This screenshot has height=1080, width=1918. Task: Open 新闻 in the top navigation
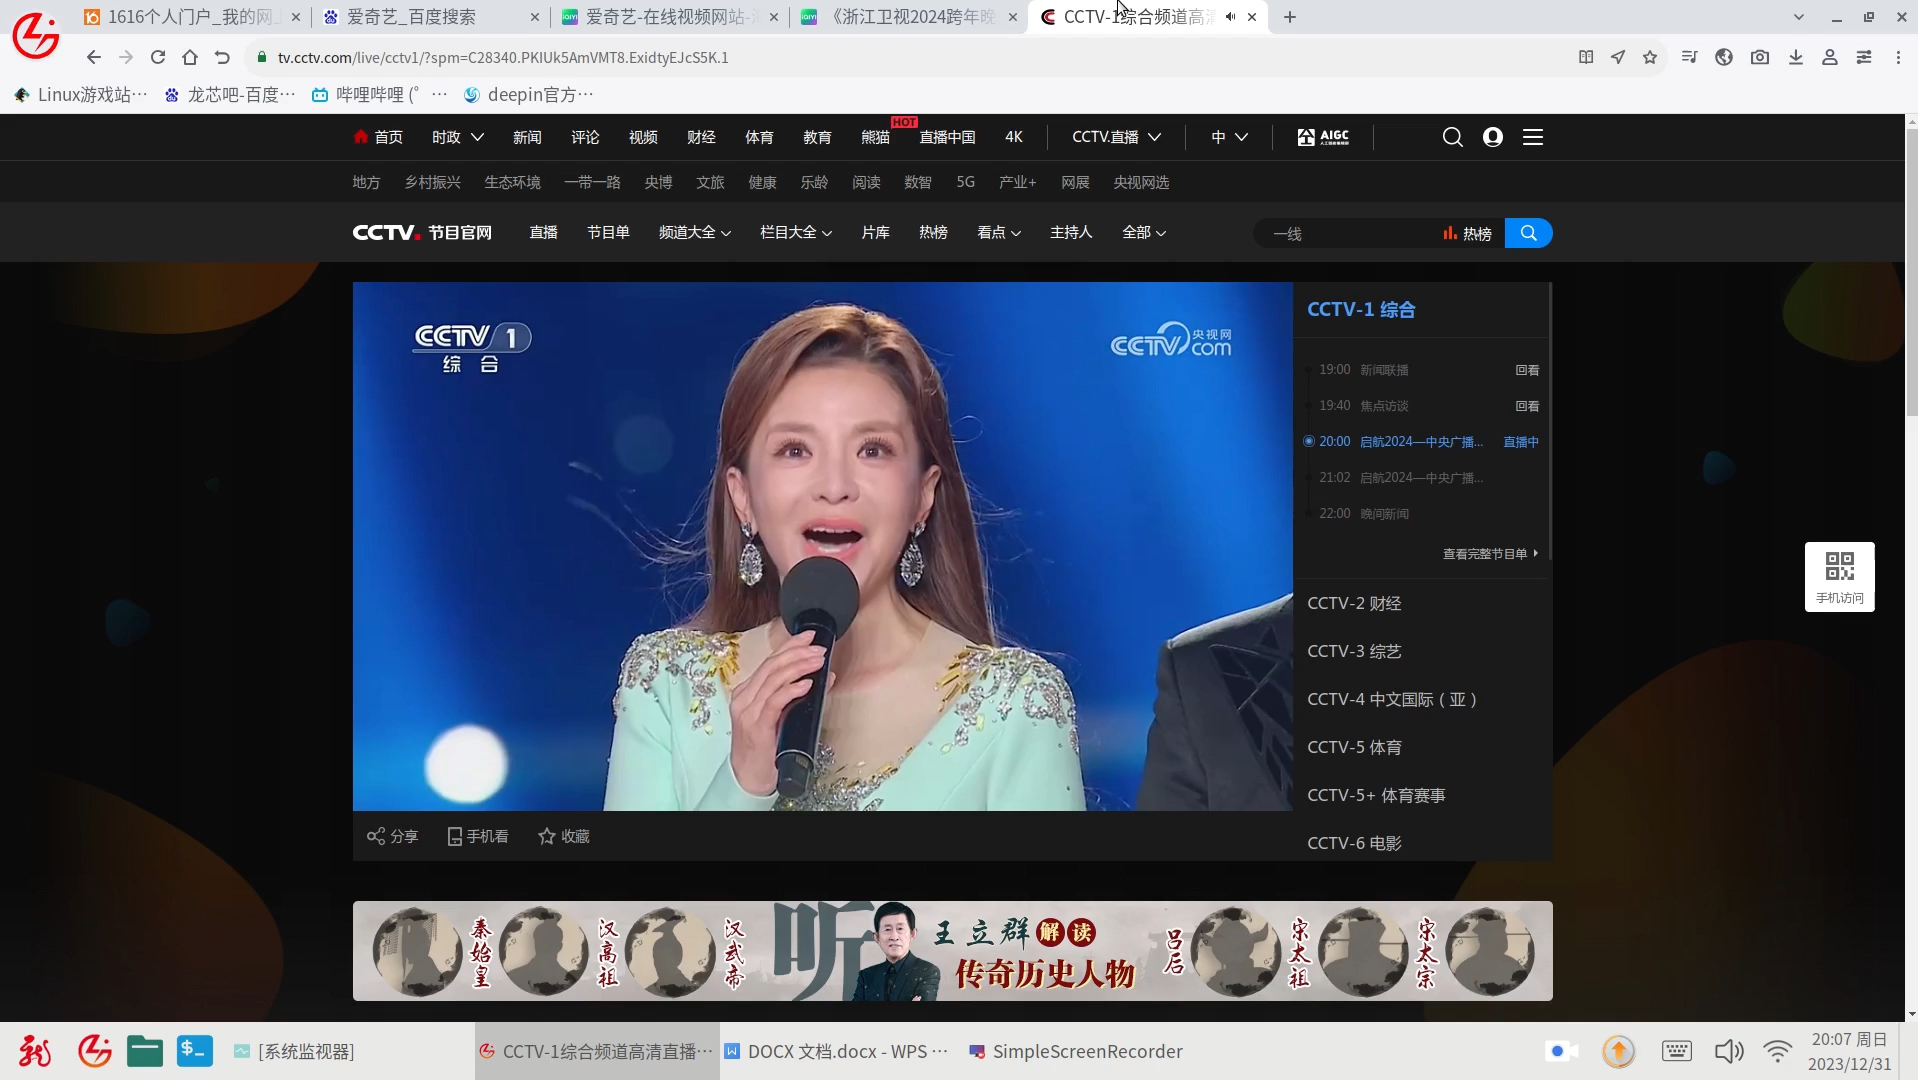pyautogui.click(x=527, y=137)
